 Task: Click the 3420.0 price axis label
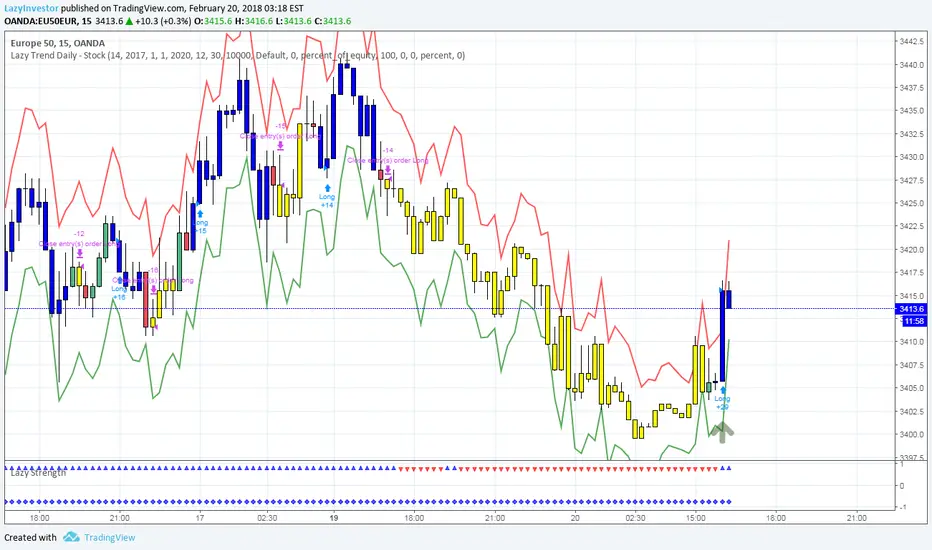[x=912, y=250]
